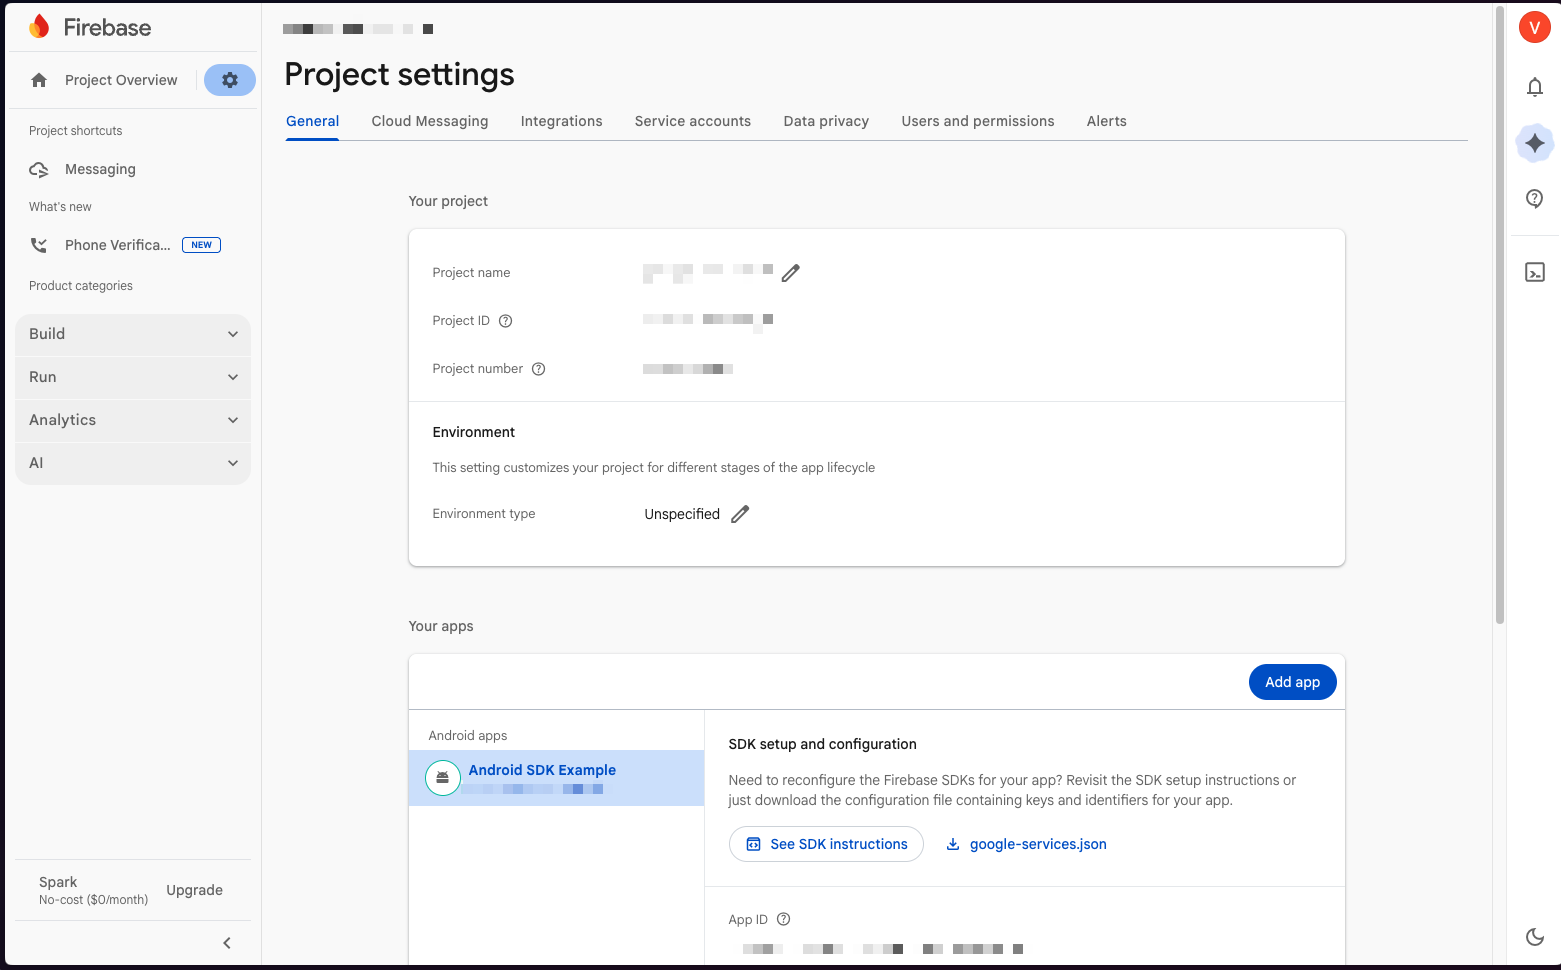Image resolution: width=1561 pixels, height=970 pixels.
Task: Launch the Gemini assistant sparkle icon
Action: click(1534, 143)
